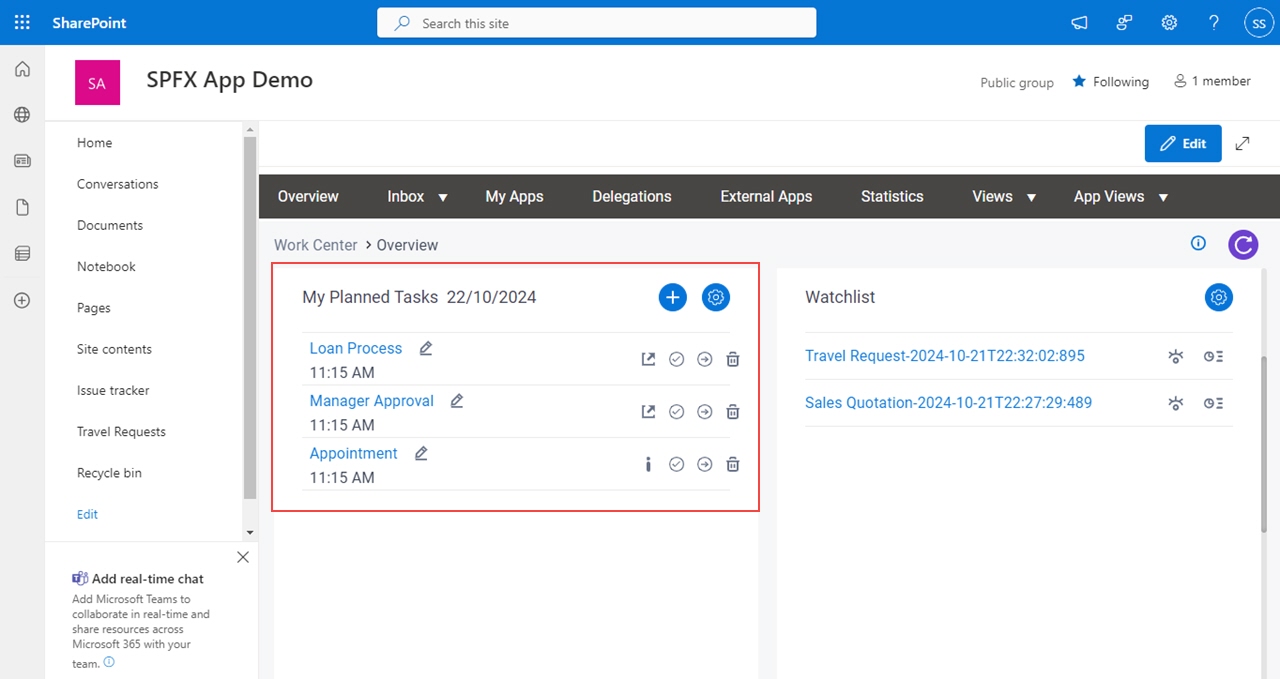
Task: Edit the Manager Approval task with the pencil
Action: pyautogui.click(x=457, y=400)
